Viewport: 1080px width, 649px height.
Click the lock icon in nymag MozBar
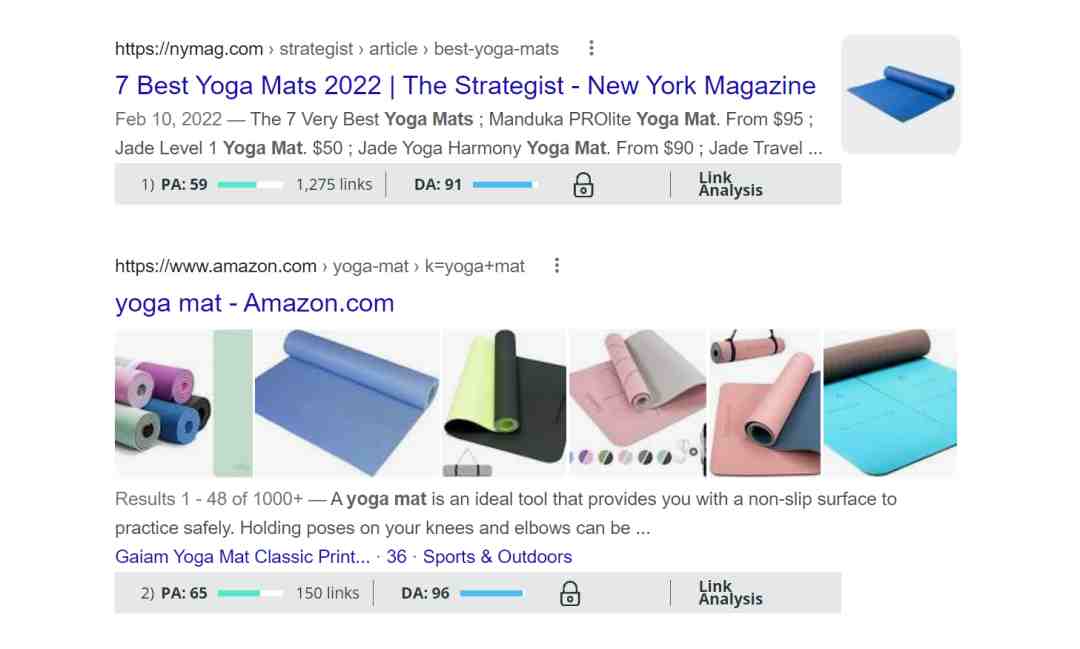583,185
